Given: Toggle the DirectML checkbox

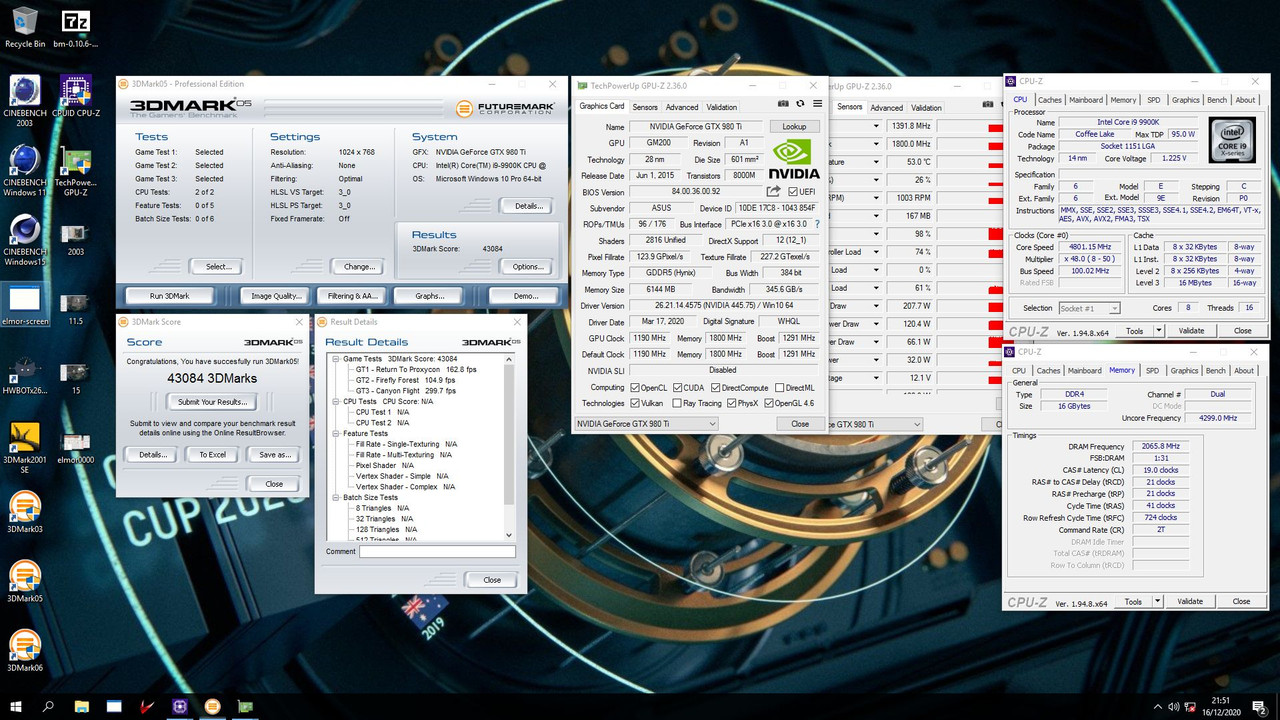Looking at the screenshot, I should click(x=778, y=387).
